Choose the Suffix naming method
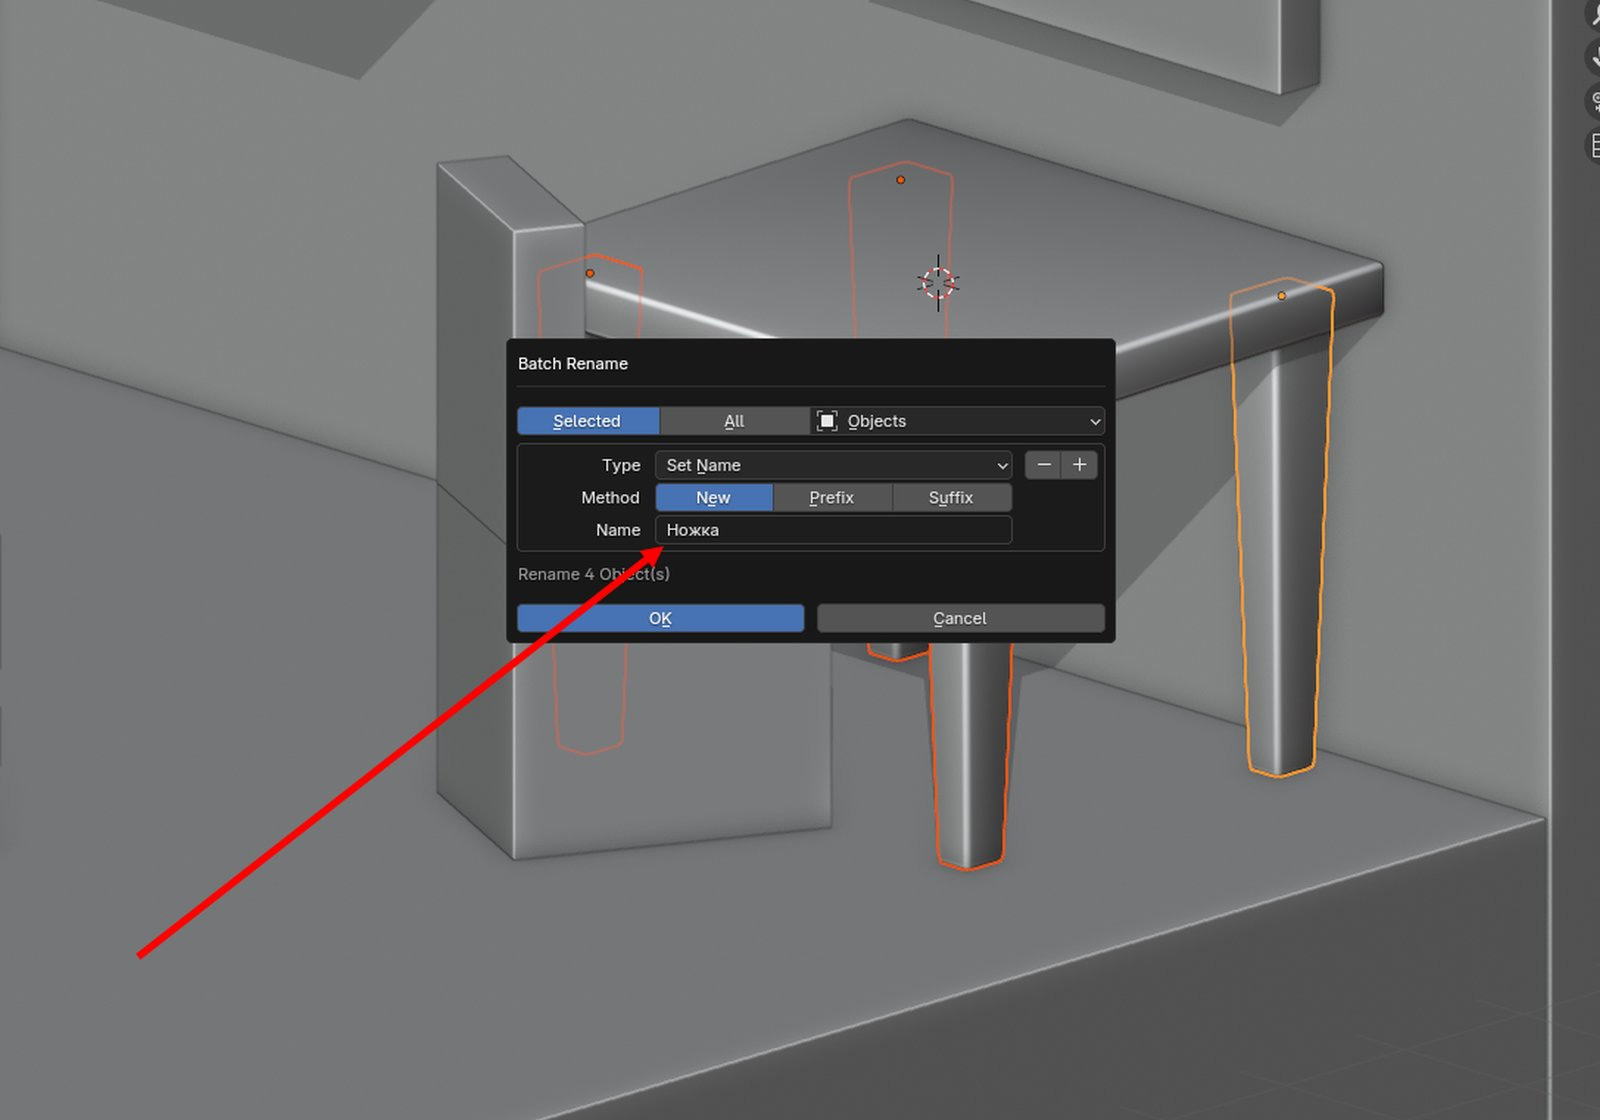1600x1120 pixels. (x=951, y=498)
